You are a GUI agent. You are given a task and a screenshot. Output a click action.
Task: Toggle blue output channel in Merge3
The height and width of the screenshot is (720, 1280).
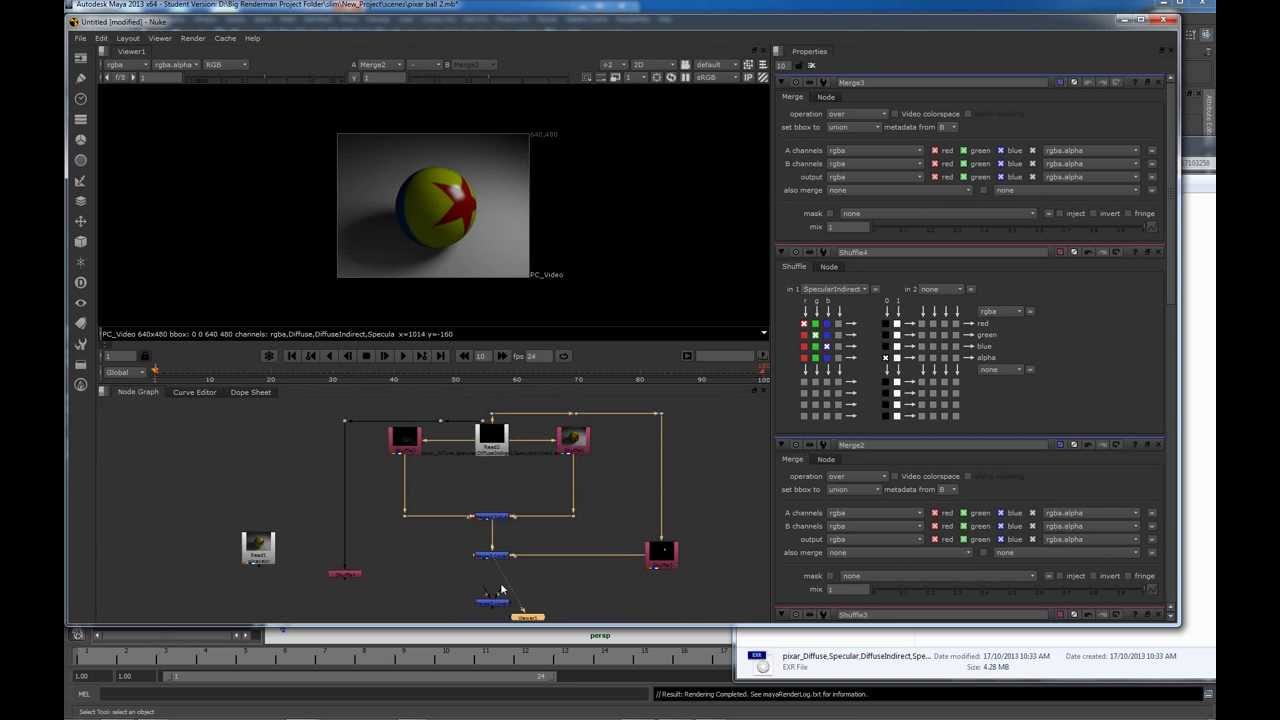[1000, 177]
